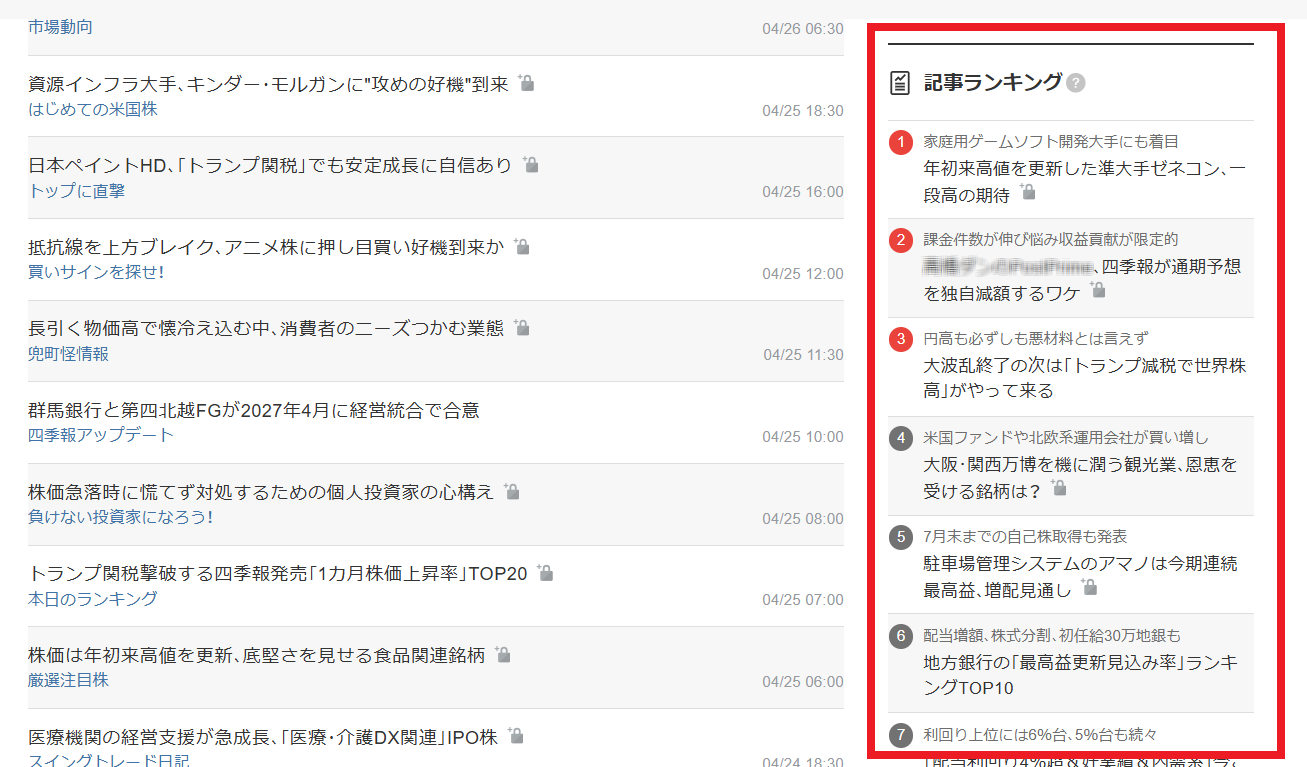Click the 記事ランキング section heading
Screen dimensions: 1307x767
click(992, 83)
